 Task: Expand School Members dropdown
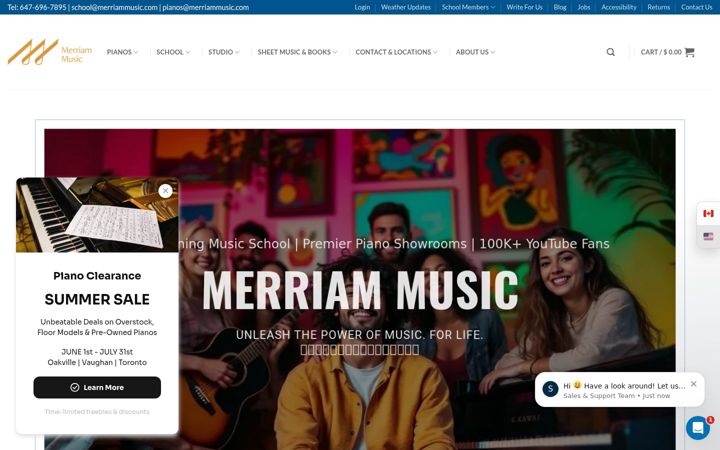tap(468, 7)
